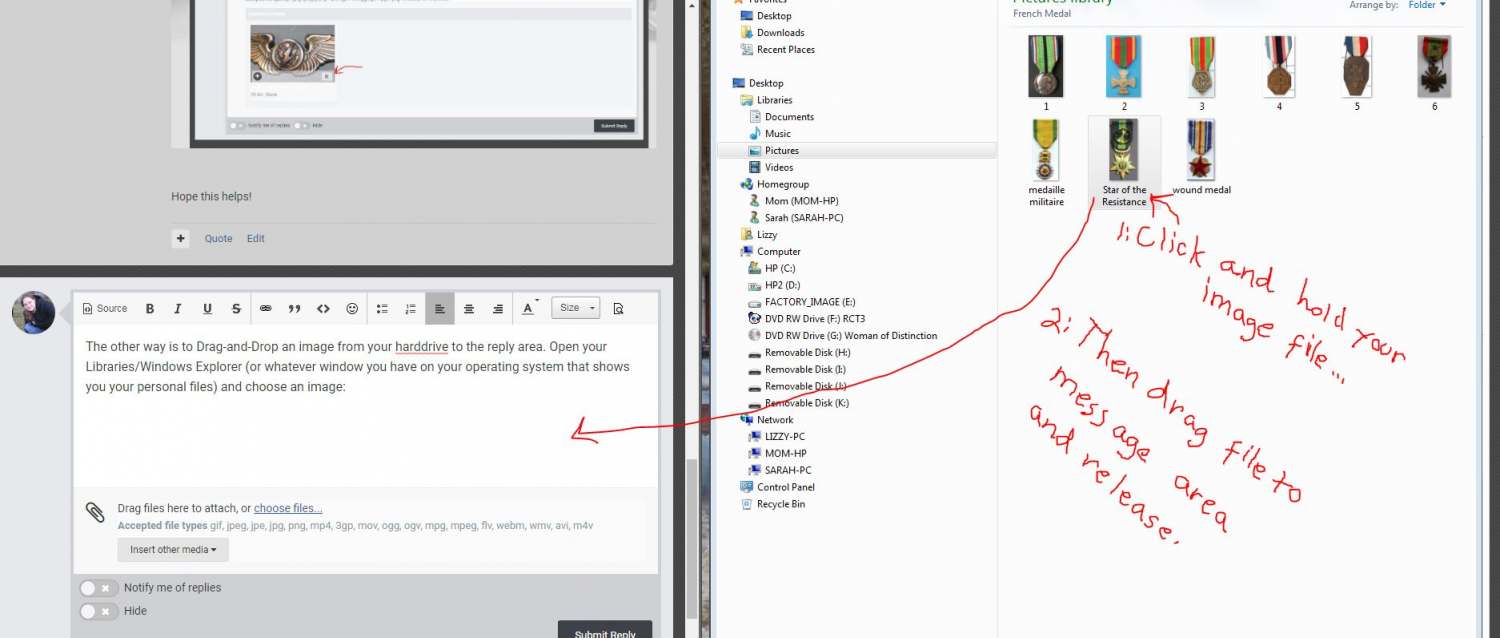This screenshot has height=638, width=1500.
Task: Enable Notify me of replies
Action: (x=98, y=588)
